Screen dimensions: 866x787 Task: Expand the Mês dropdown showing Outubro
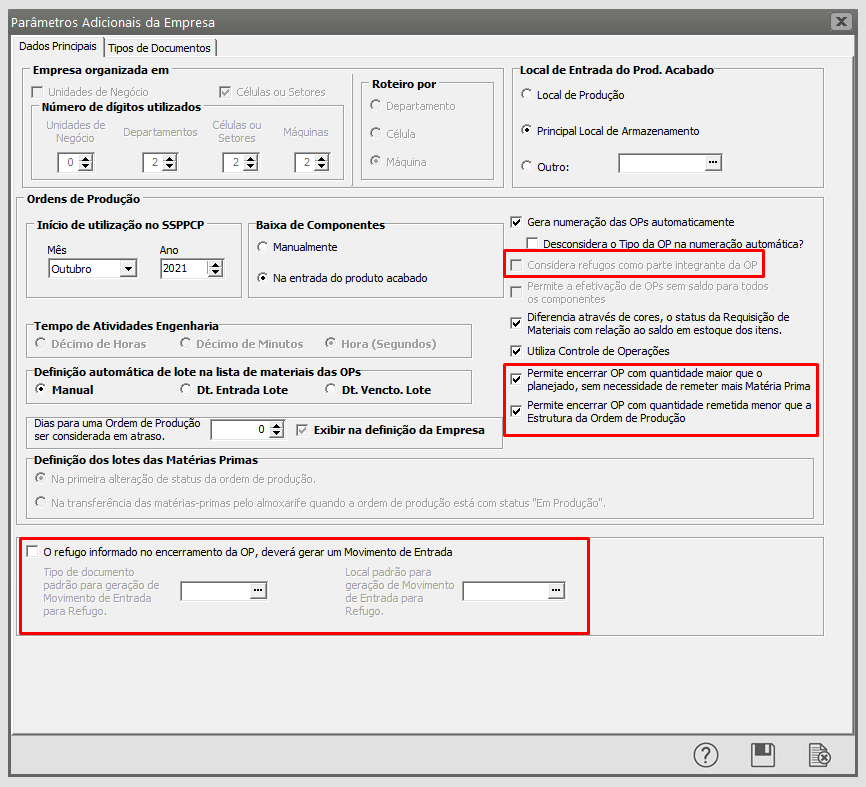(x=128, y=268)
